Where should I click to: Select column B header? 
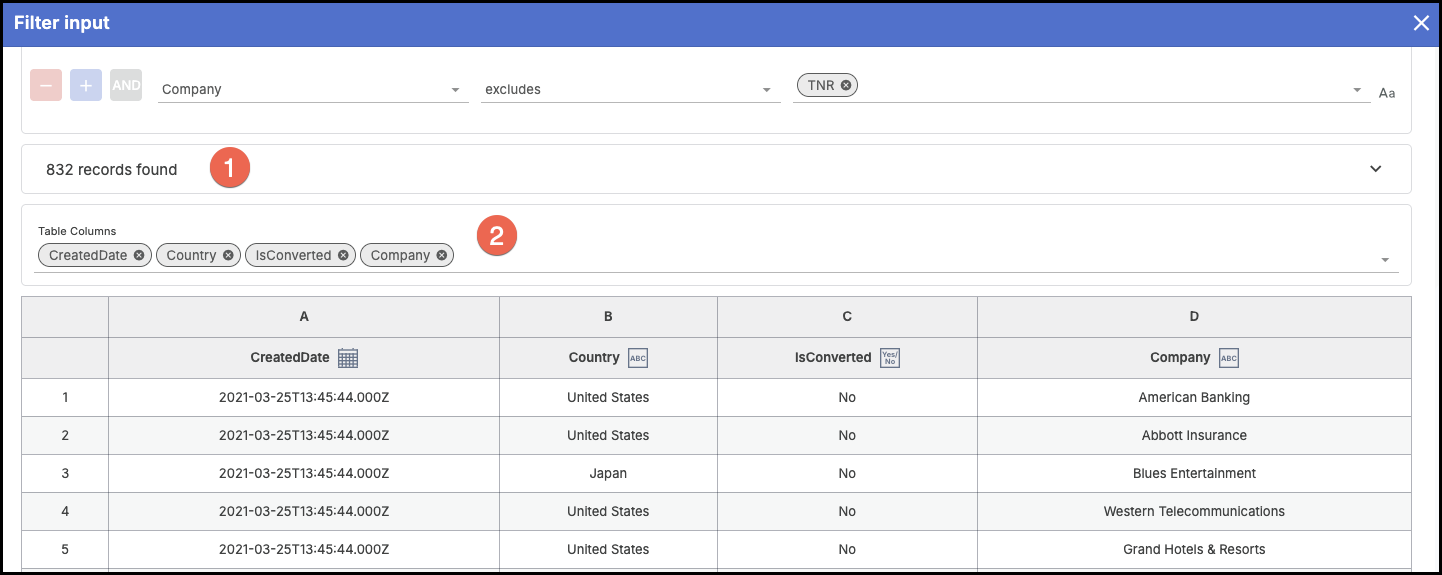608,316
